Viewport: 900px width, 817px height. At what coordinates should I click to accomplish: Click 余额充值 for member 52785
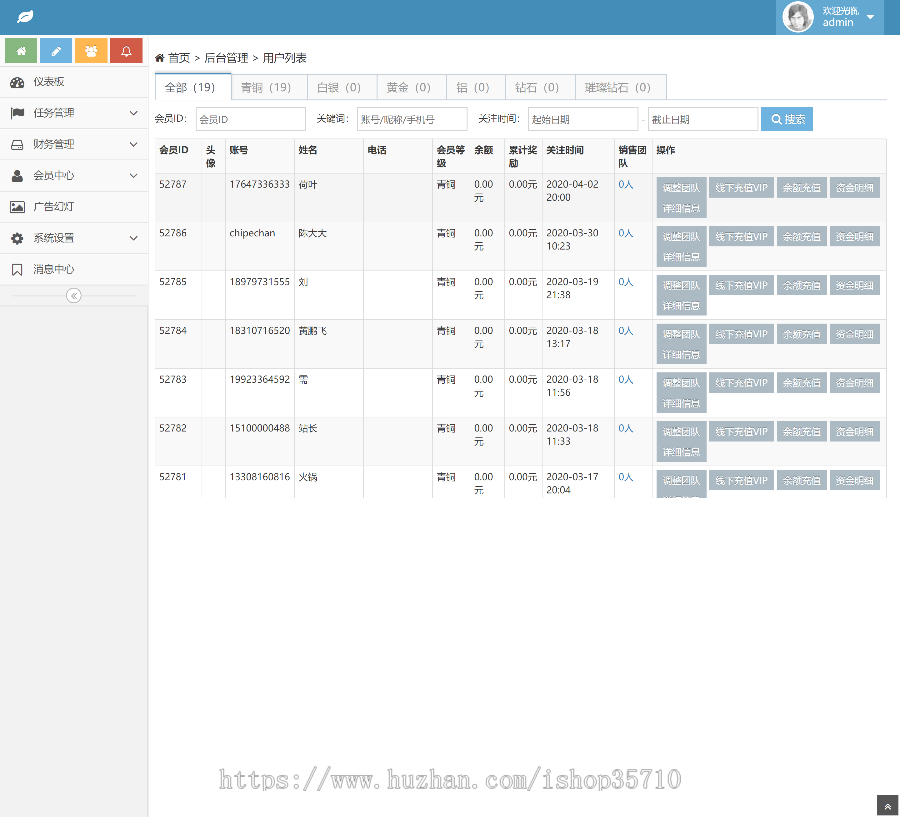pos(802,285)
